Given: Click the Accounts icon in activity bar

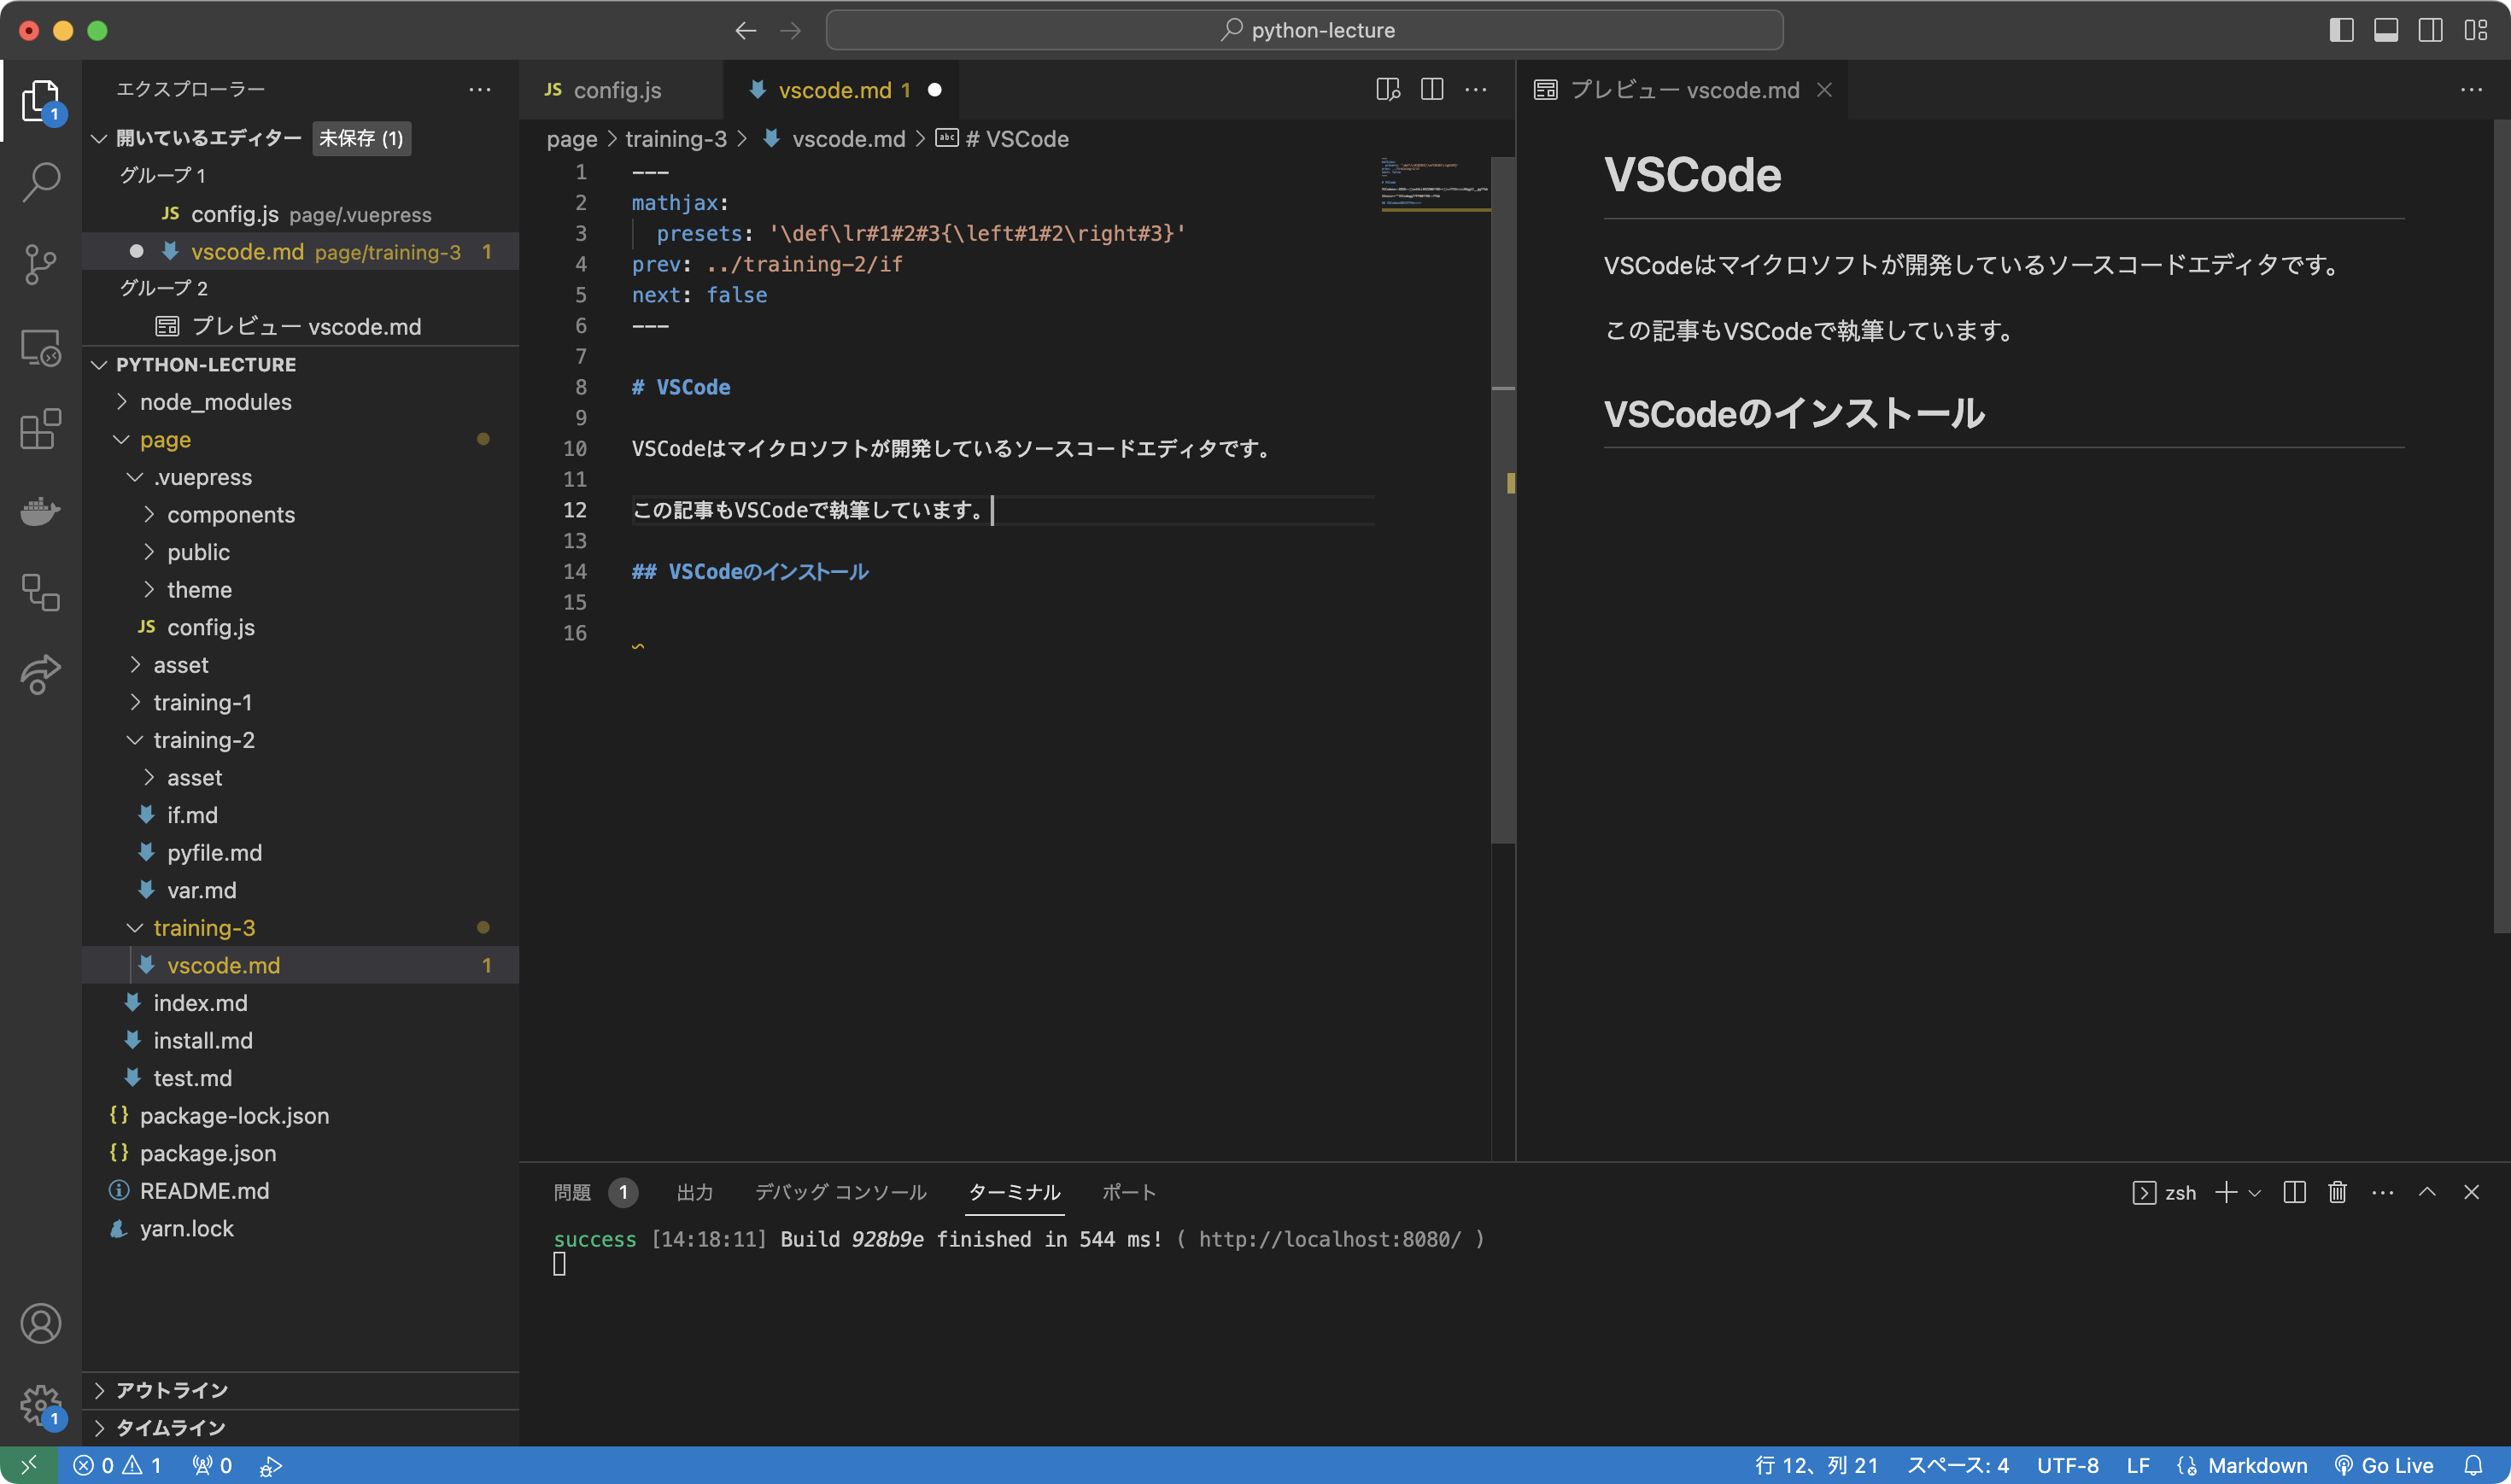Looking at the screenshot, I should click(x=41, y=1324).
